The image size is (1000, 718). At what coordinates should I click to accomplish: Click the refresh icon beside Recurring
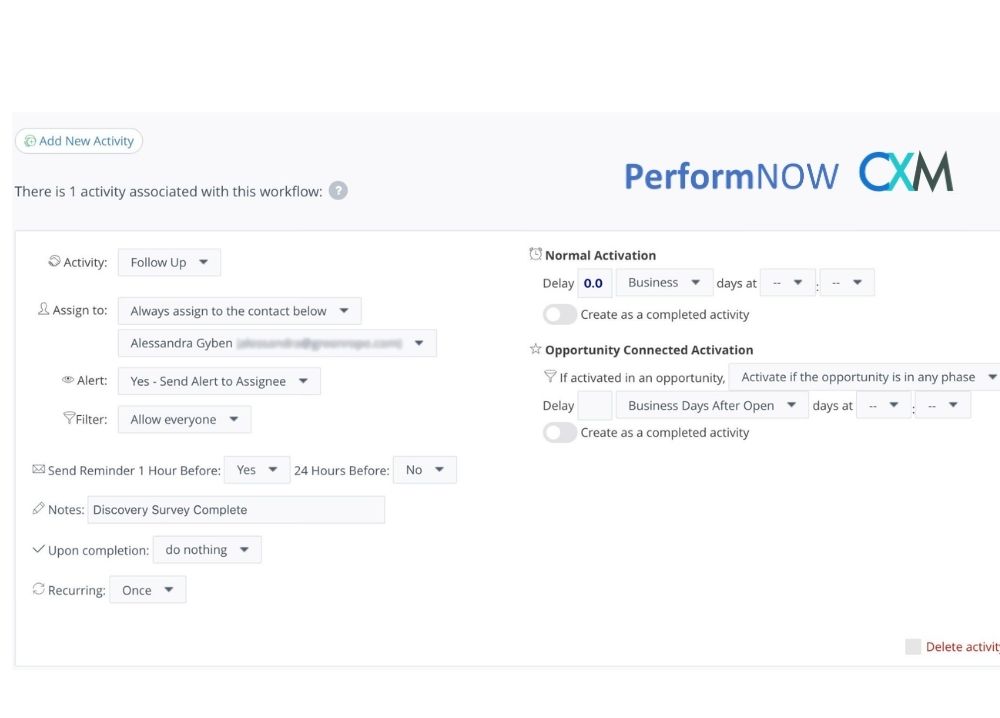(x=39, y=590)
